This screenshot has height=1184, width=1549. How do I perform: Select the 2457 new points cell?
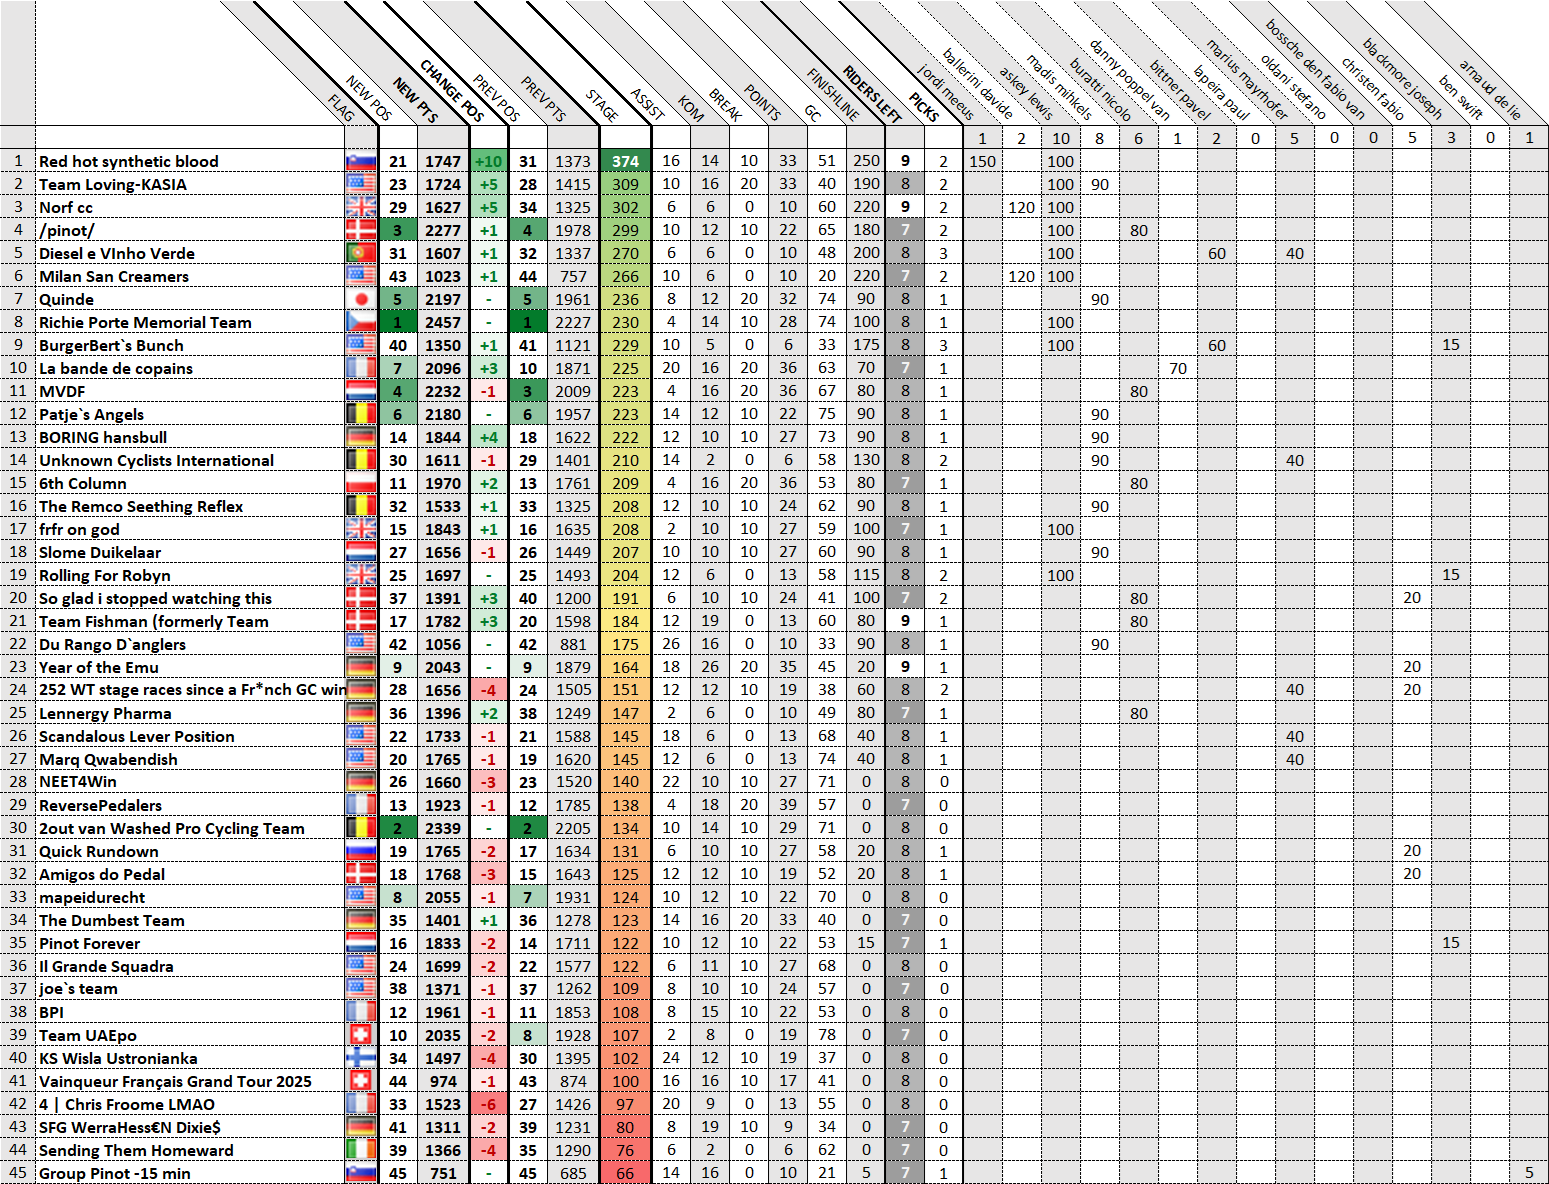pos(443,322)
